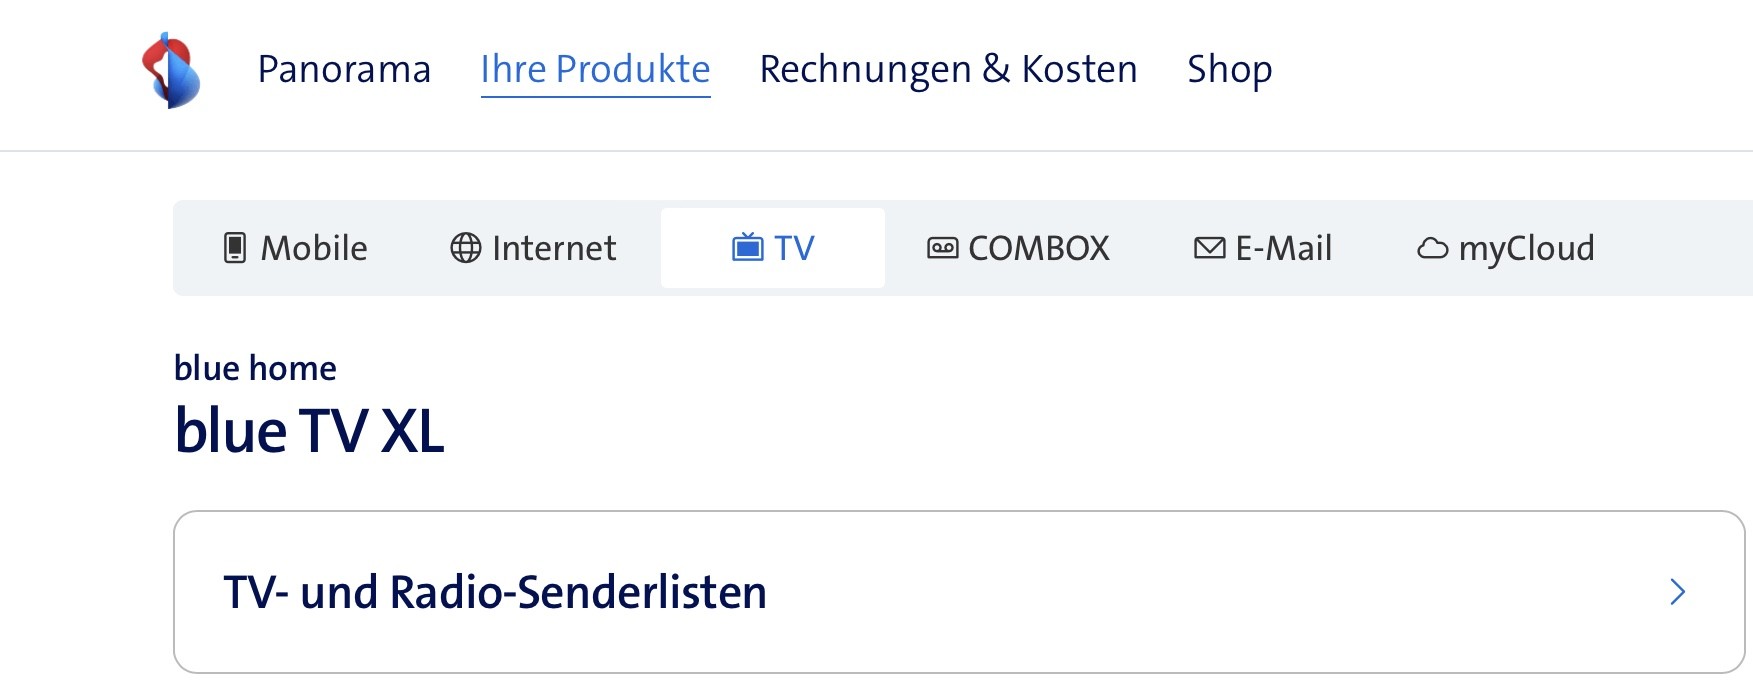Image resolution: width=1753 pixels, height=687 pixels.
Task: Click the globe icon beside Internet
Action: (466, 248)
